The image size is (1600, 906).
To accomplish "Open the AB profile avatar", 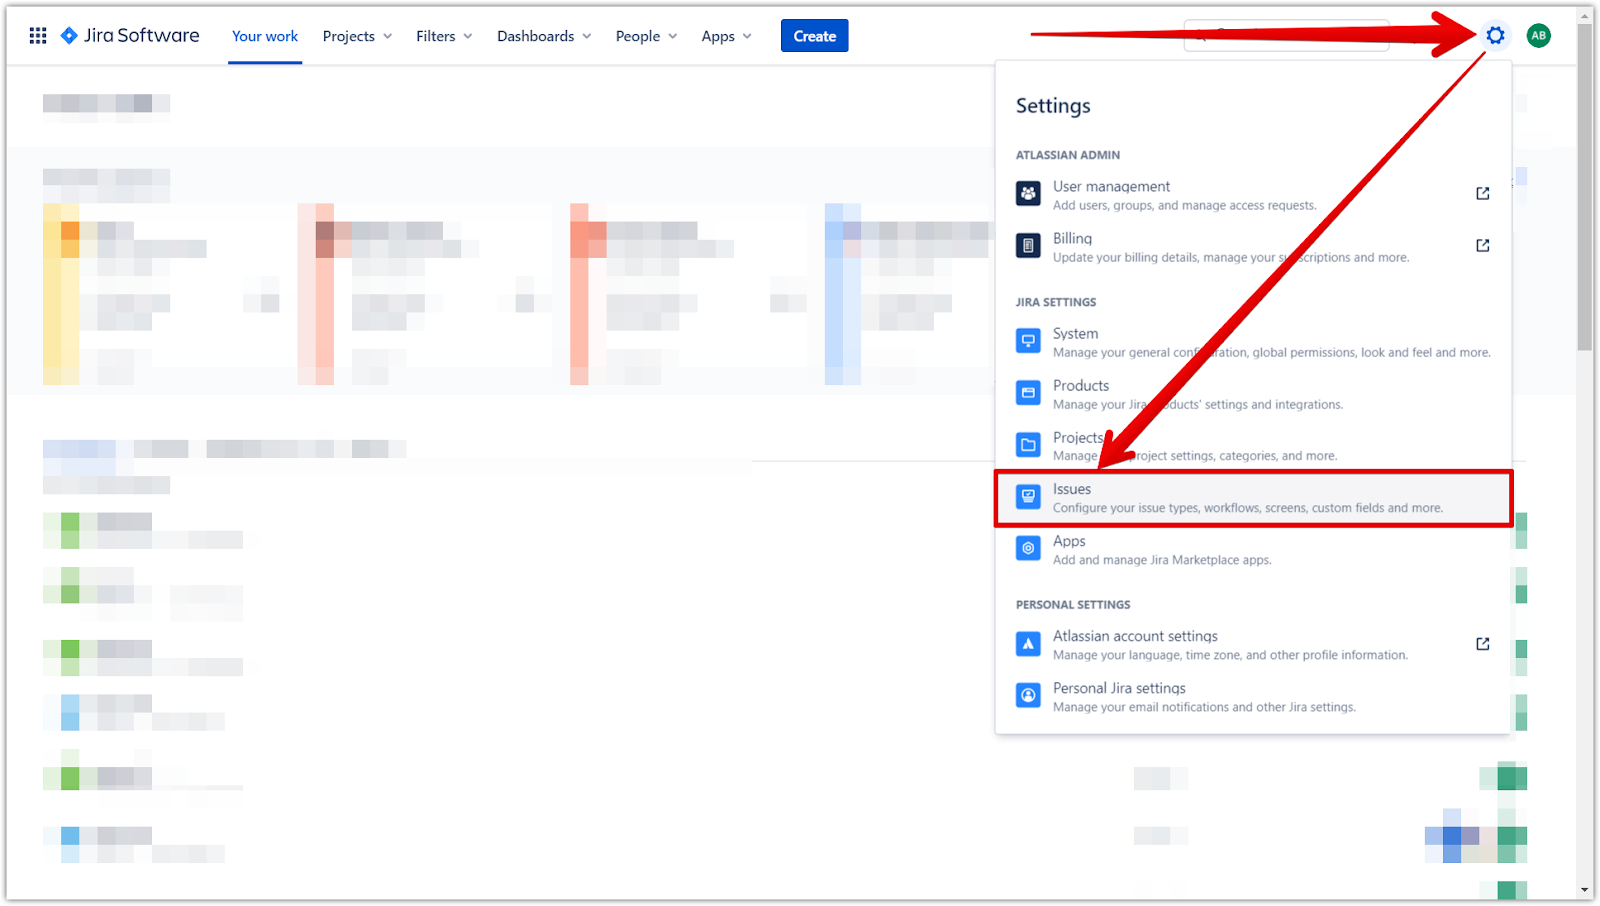I will (1539, 36).
